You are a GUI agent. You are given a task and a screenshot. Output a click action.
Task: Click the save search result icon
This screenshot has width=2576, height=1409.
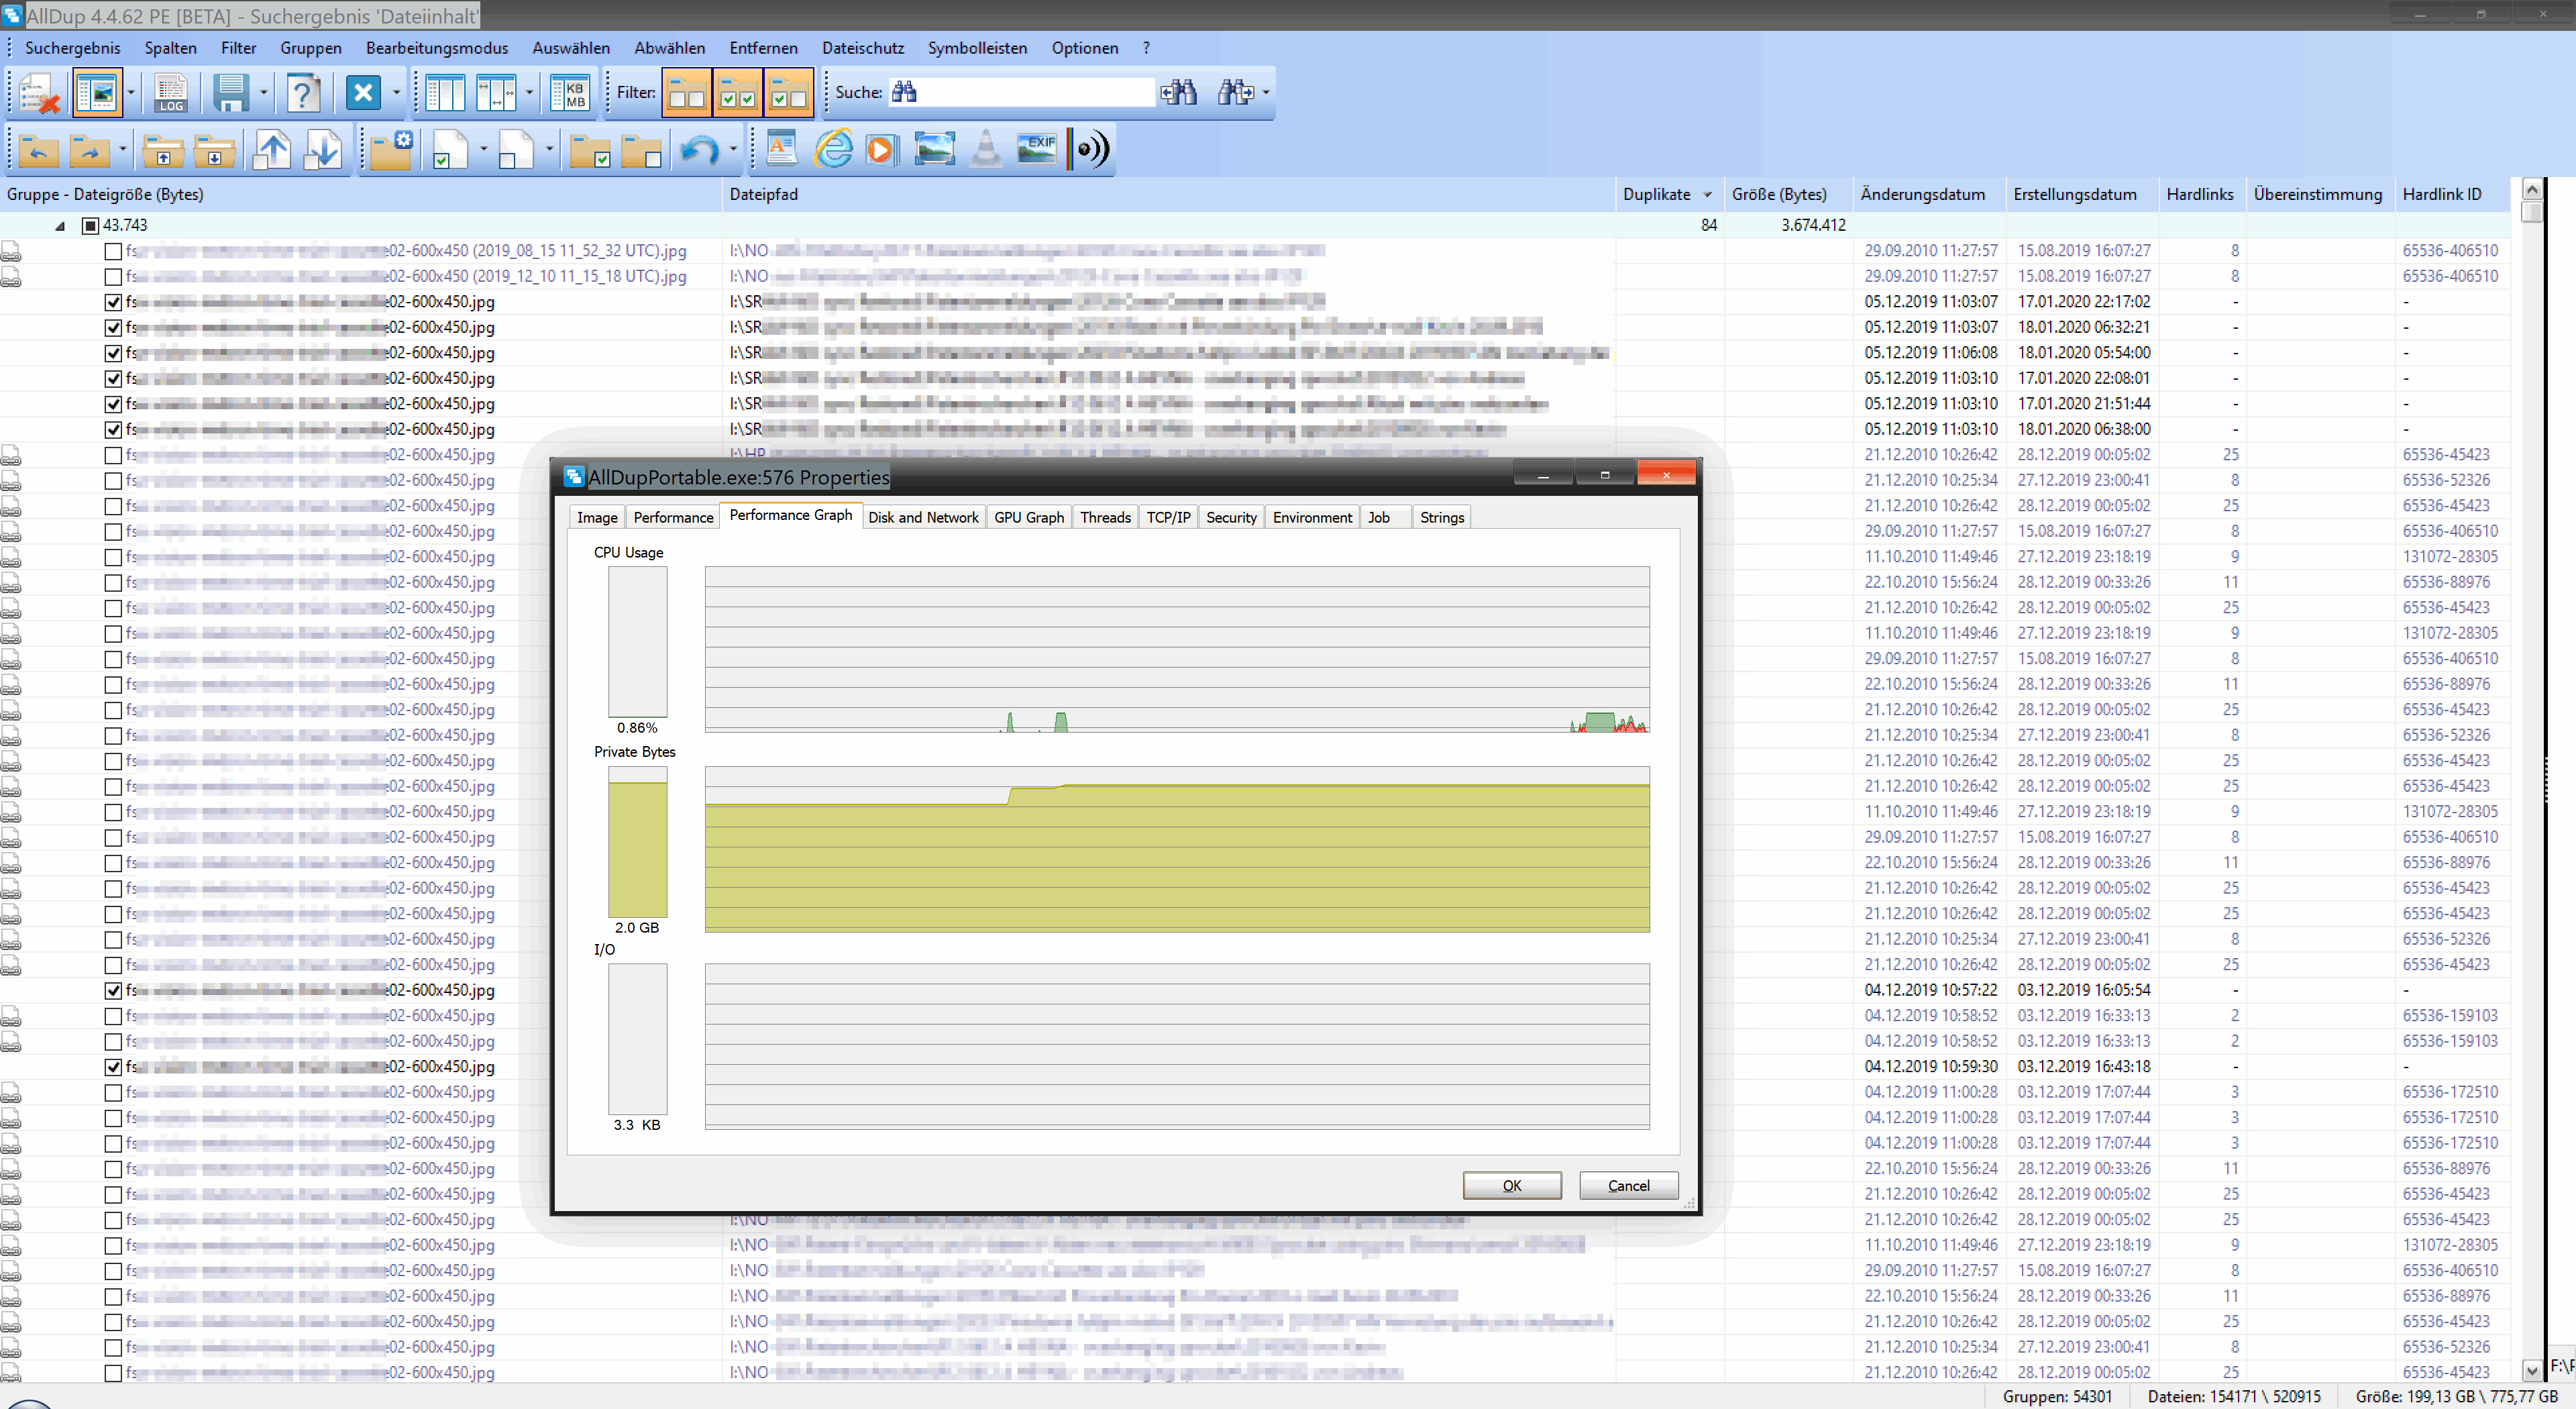[230, 93]
